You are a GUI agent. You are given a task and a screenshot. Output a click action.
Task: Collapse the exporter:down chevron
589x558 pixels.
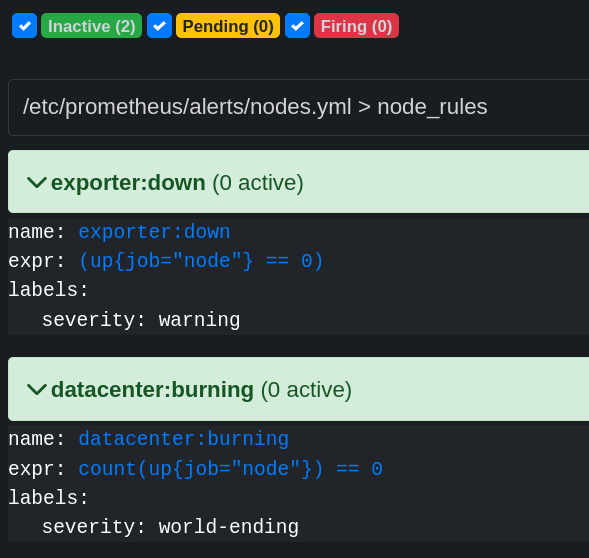click(37, 183)
